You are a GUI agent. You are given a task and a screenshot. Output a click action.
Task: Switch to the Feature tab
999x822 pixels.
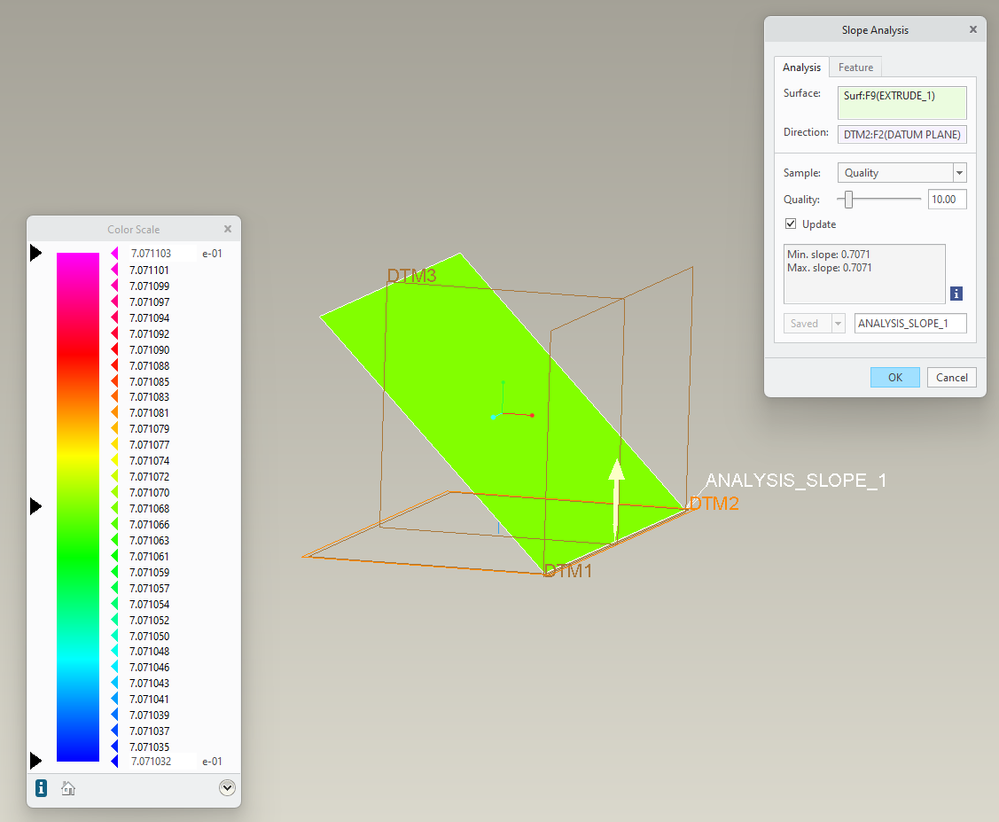pyautogui.click(x=855, y=67)
